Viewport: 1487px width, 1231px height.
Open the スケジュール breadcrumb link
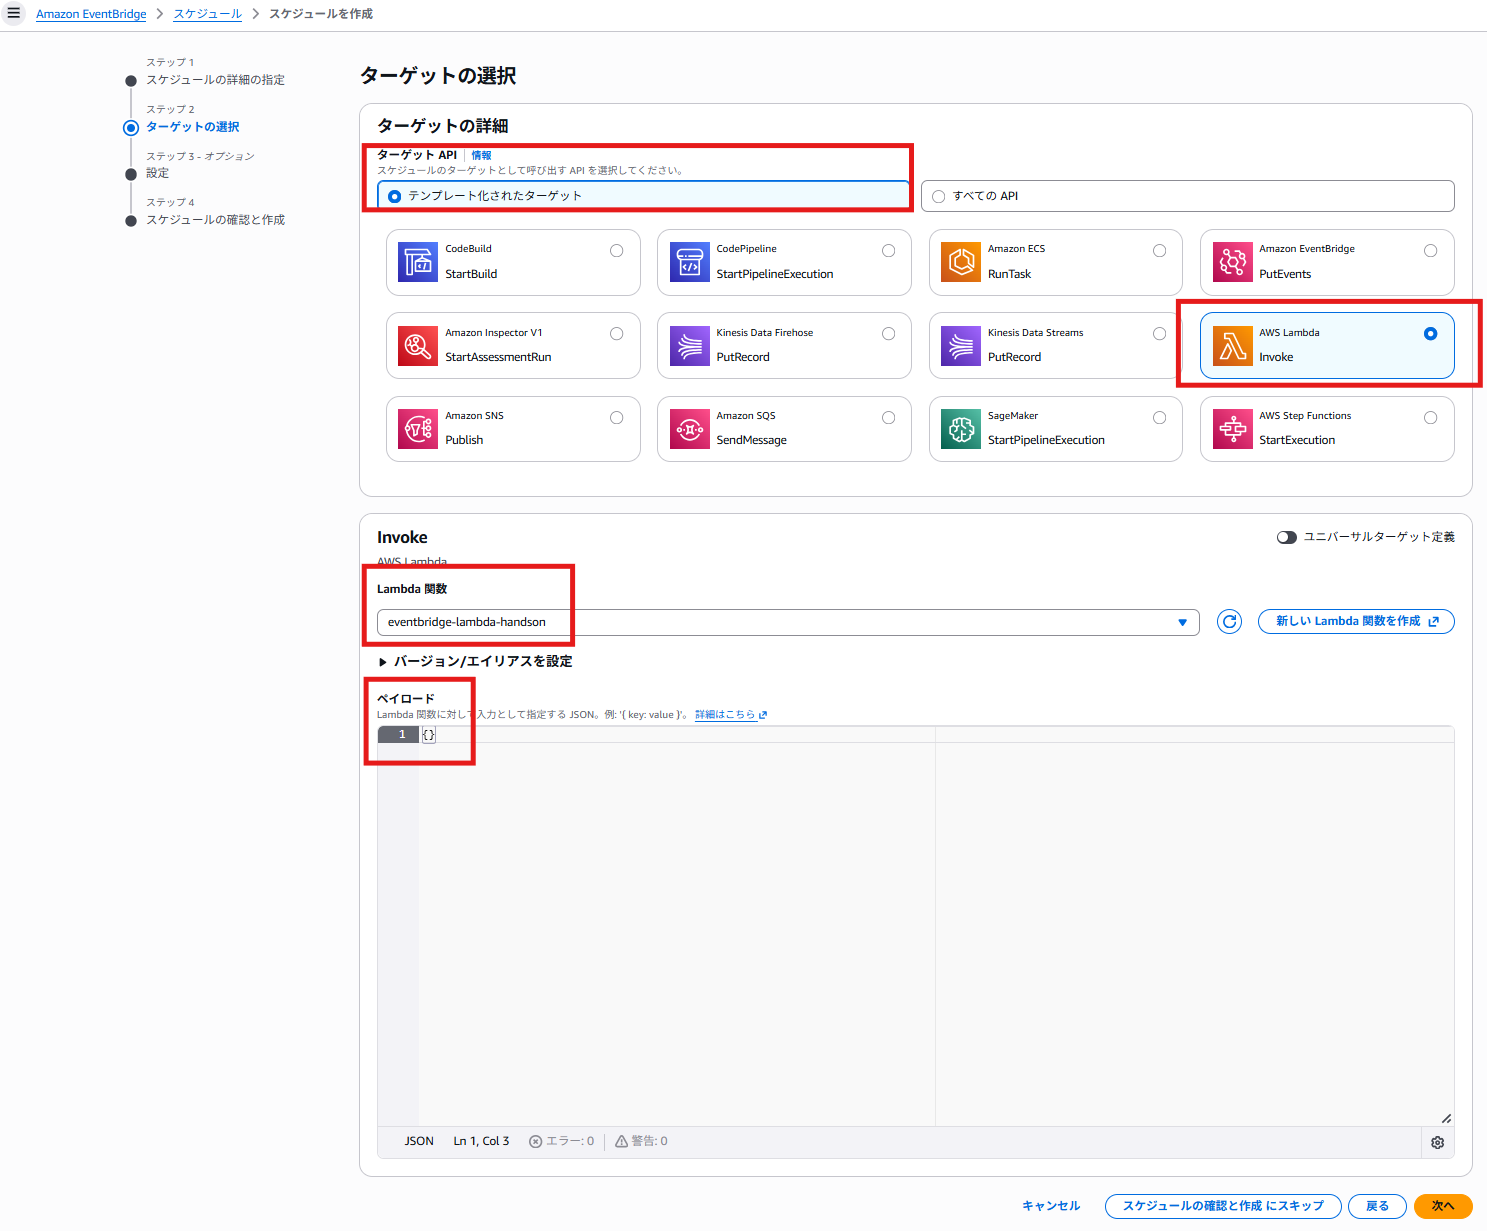207,14
